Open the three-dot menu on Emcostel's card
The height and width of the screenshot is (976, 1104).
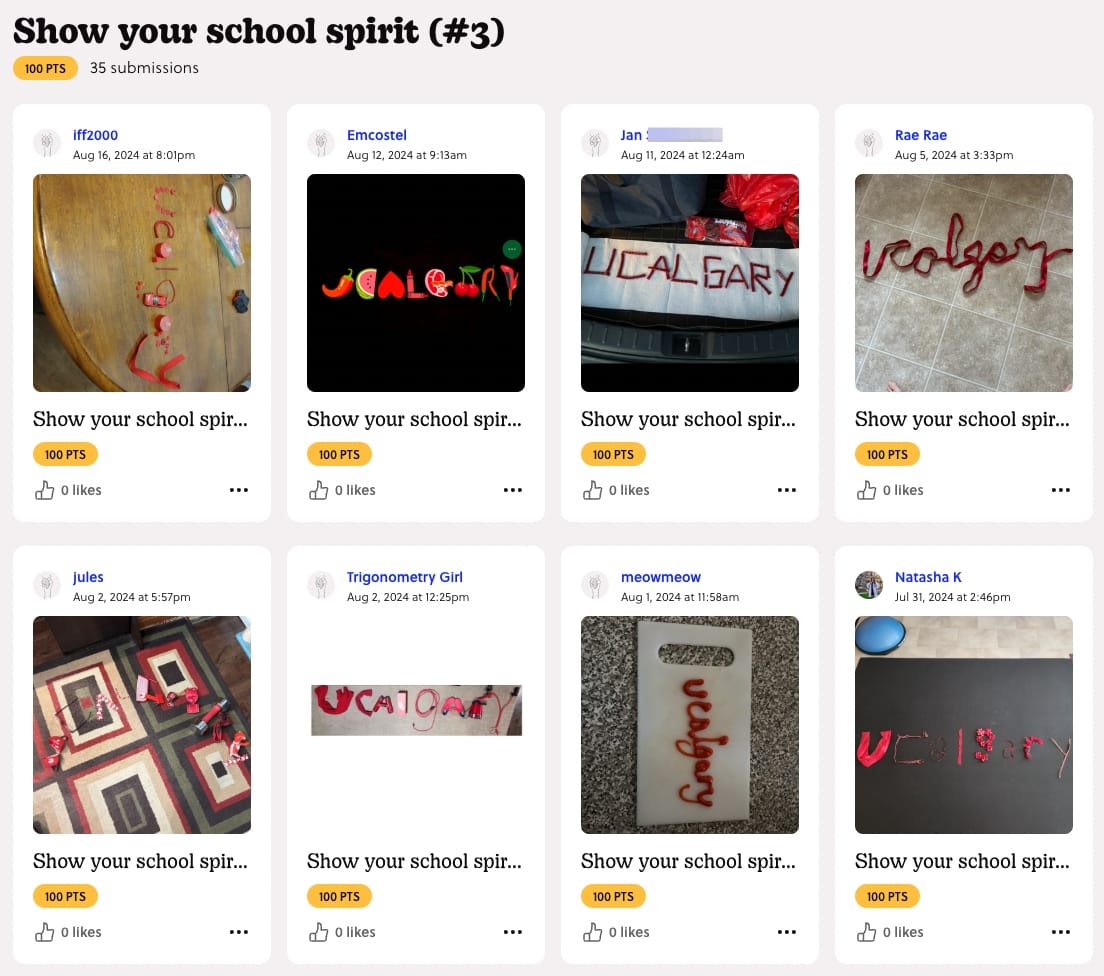pos(513,490)
